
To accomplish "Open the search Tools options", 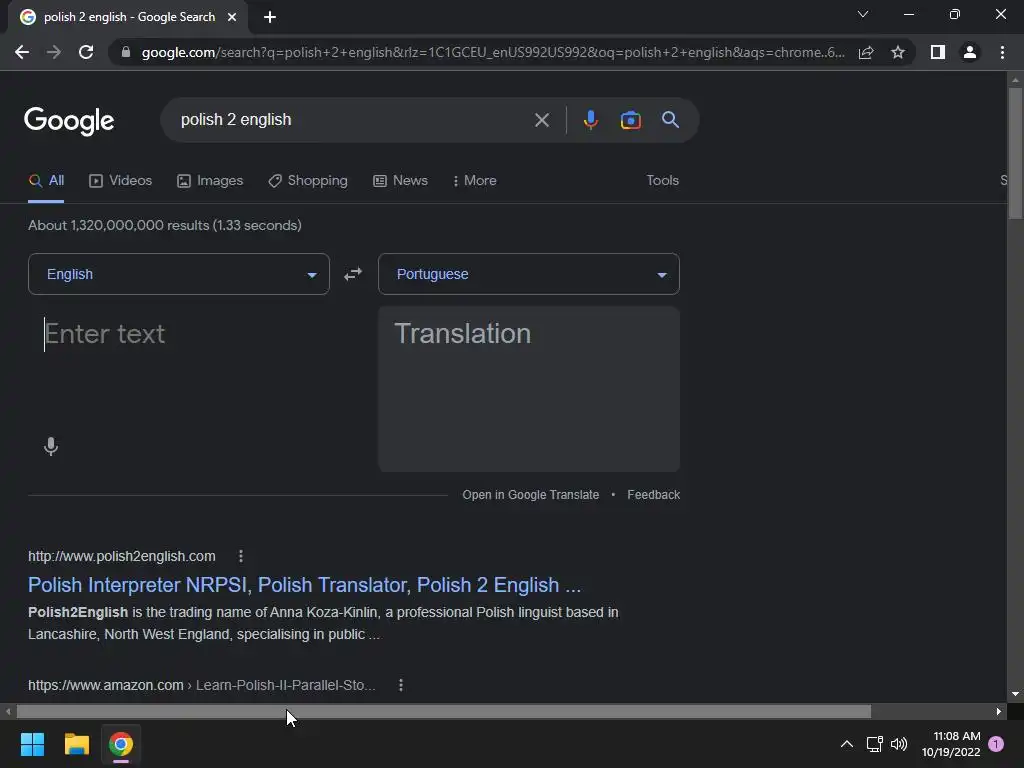I will (663, 180).
